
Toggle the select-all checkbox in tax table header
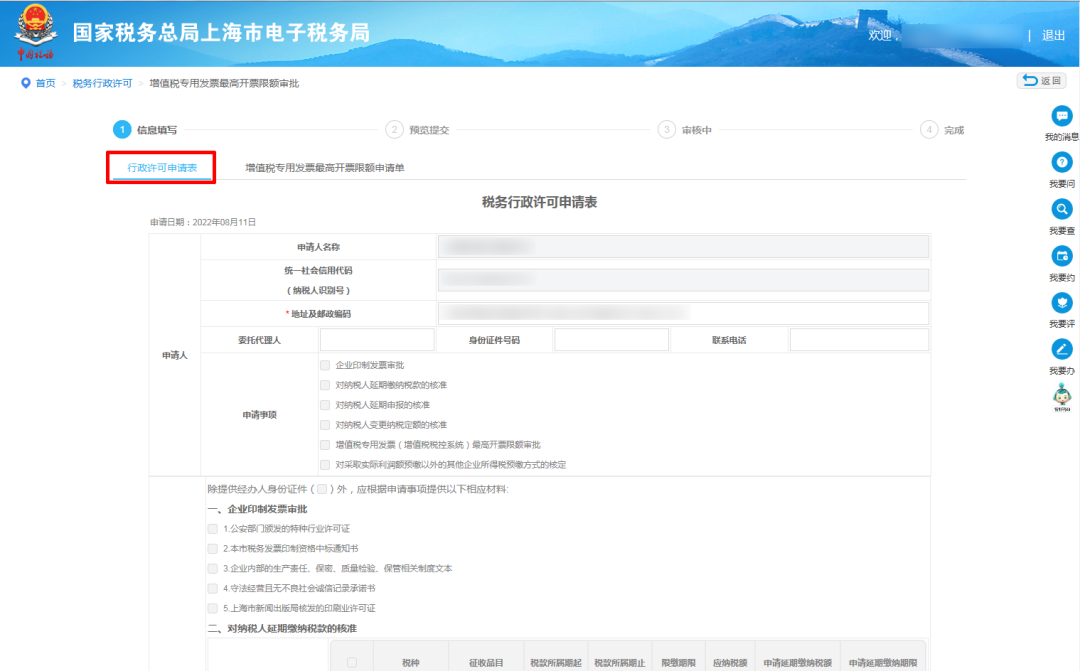pos(352,663)
